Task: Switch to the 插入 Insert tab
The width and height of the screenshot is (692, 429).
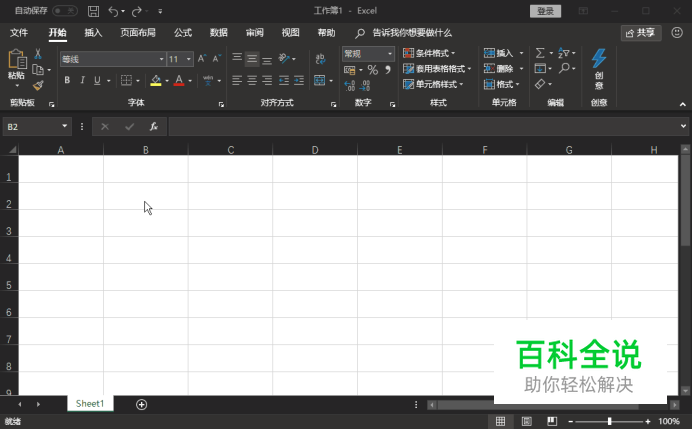Action: click(93, 33)
